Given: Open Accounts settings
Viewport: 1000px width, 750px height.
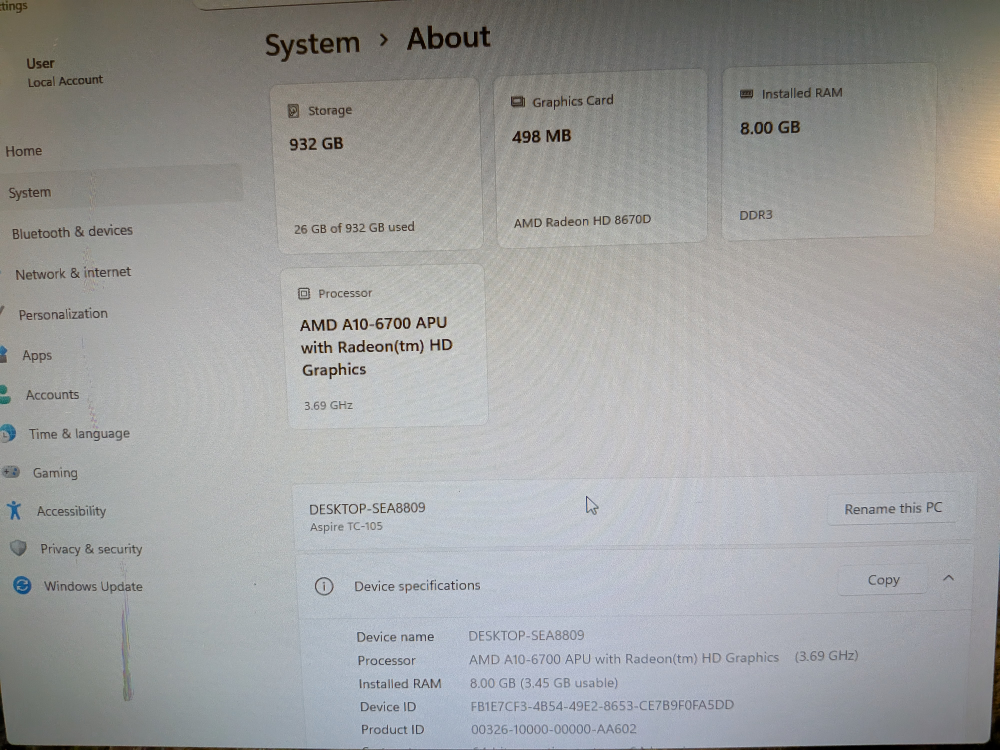Looking at the screenshot, I should click(x=52, y=395).
